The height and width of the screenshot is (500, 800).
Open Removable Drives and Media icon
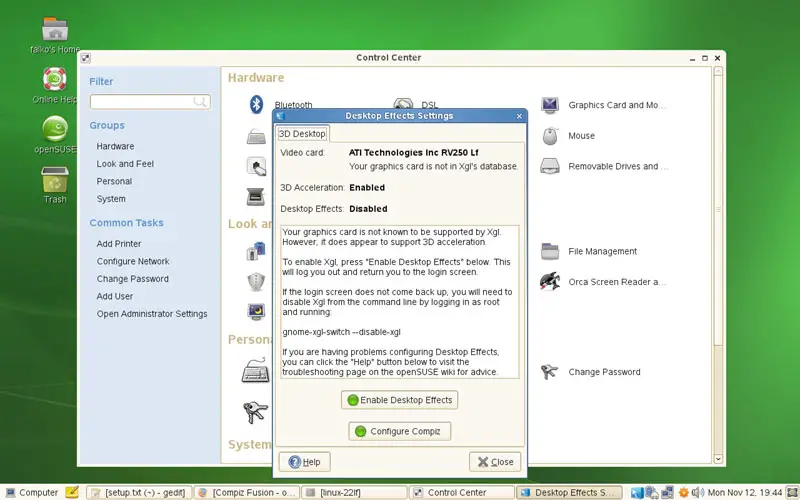[x=550, y=166]
